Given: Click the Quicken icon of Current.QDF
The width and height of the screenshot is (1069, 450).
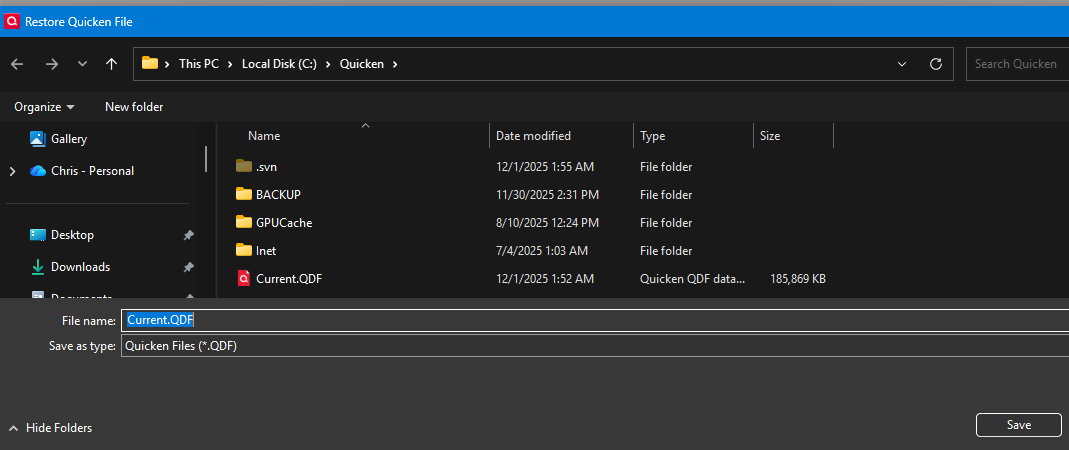Looking at the screenshot, I should pos(244,278).
